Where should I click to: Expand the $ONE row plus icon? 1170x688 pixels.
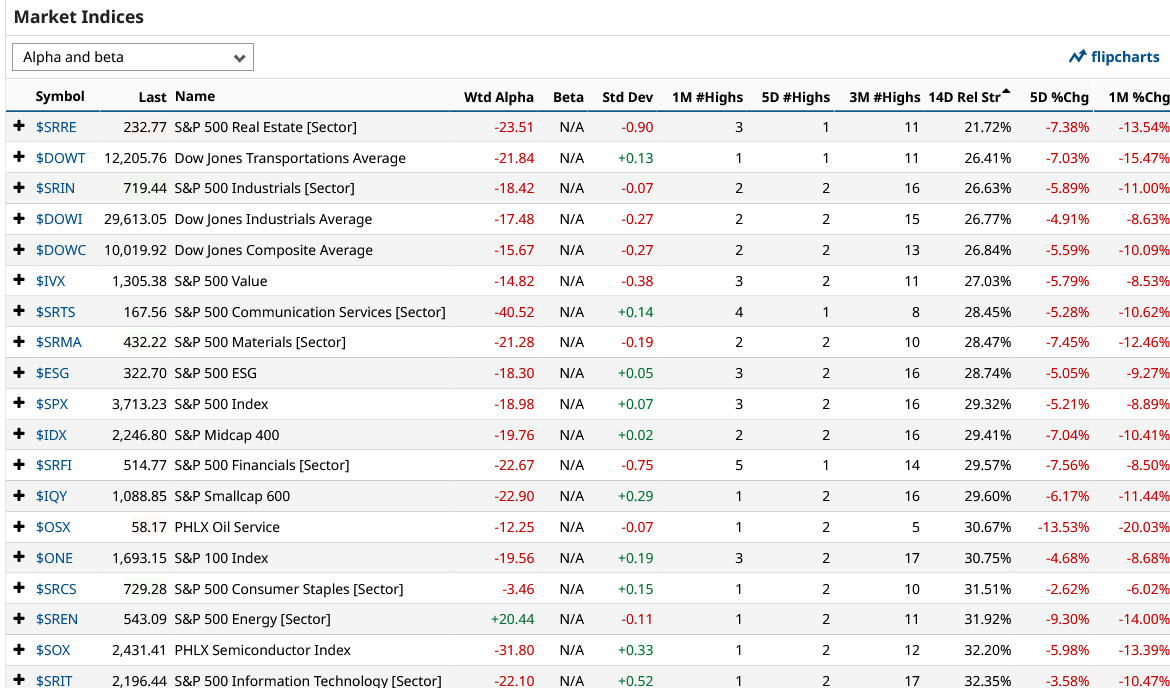[19, 557]
